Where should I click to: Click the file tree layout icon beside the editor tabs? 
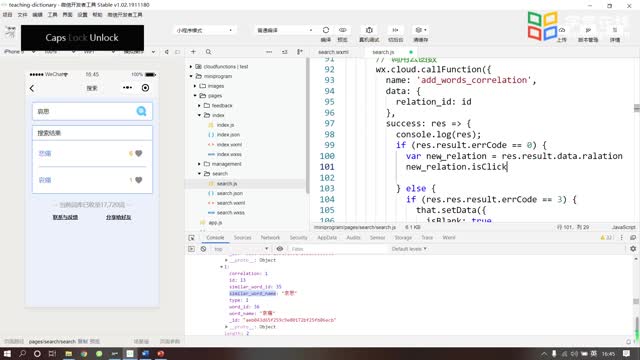(300, 52)
